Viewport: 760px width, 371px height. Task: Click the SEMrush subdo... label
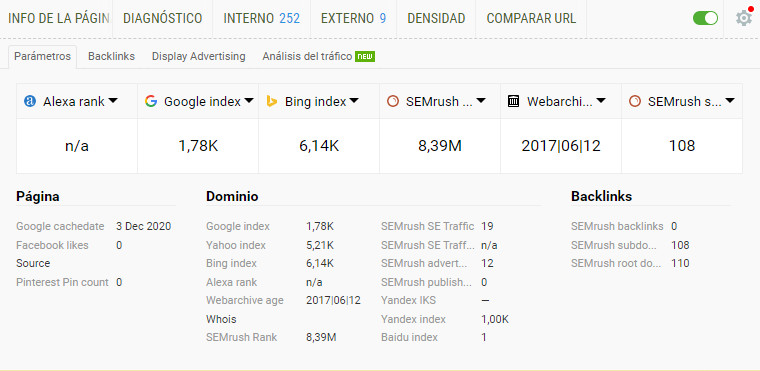coord(614,245)
